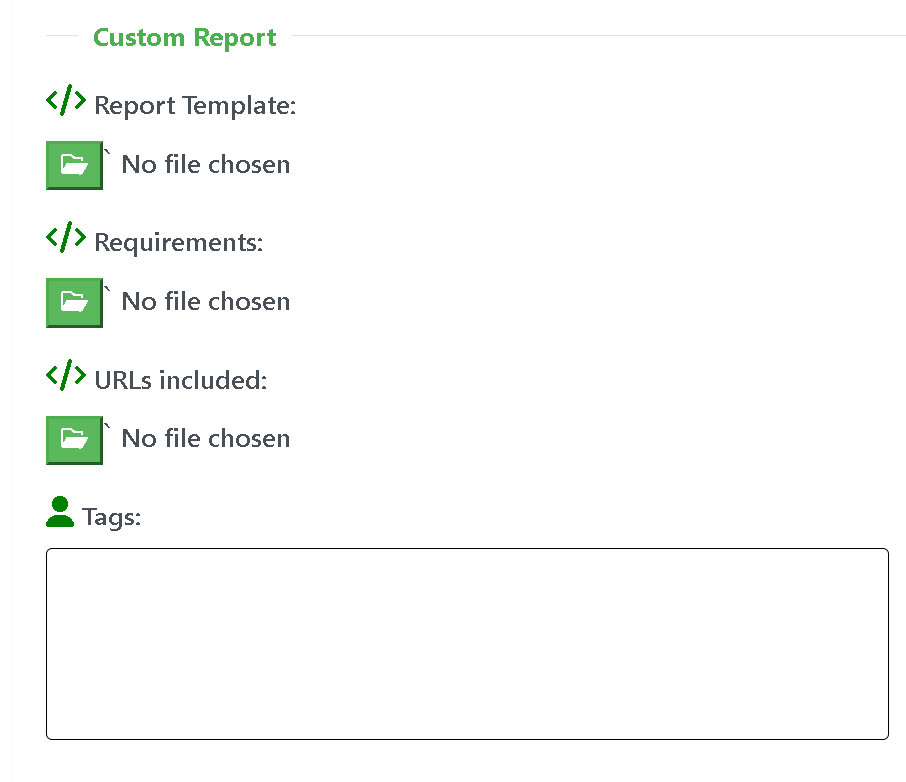Click 'No file chosen' under Requirements
The image size is (906, 782).
(205, 302)
